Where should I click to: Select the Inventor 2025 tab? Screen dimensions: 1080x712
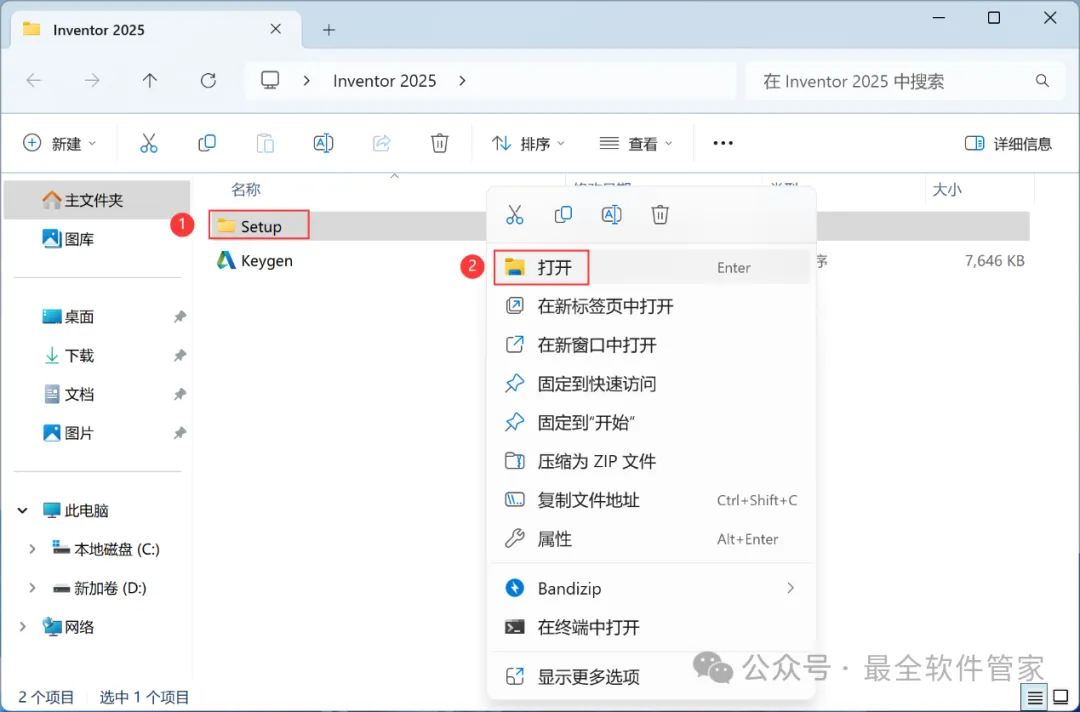157,30
